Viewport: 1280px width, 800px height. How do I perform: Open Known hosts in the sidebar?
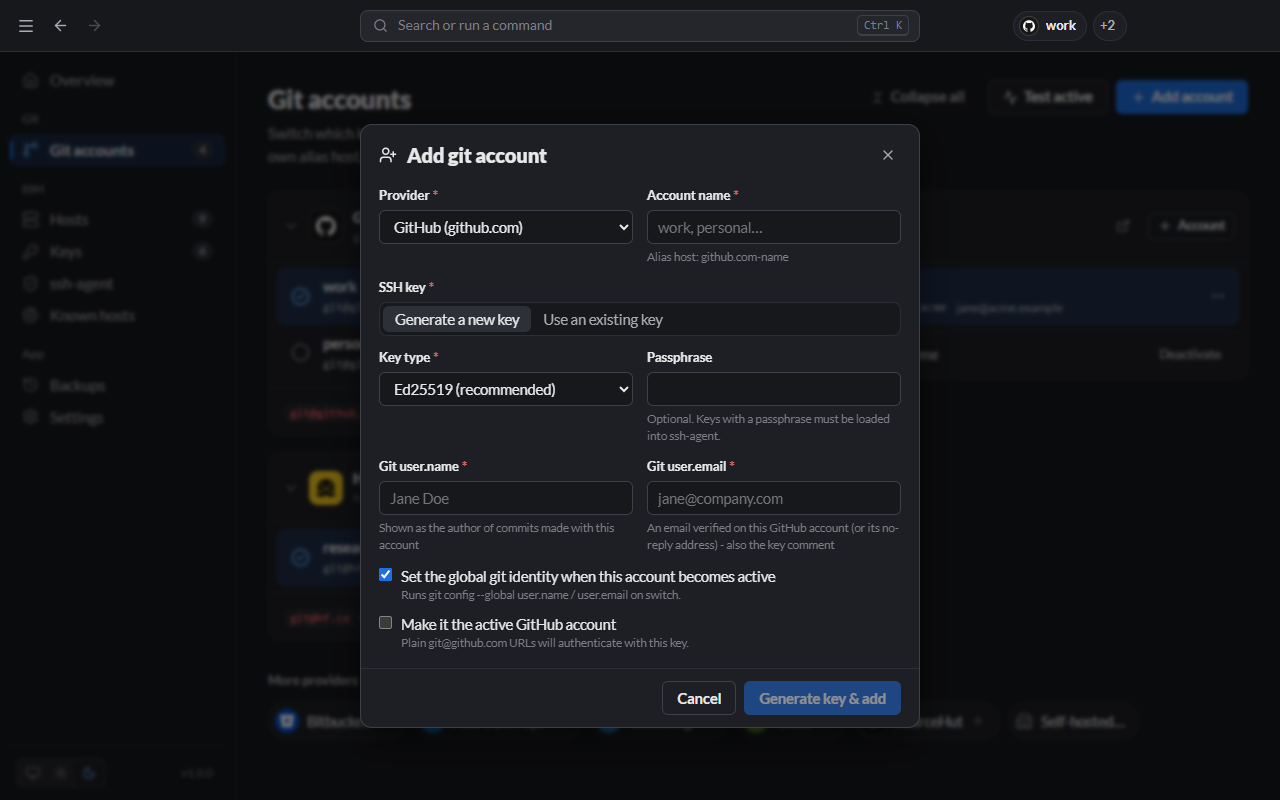click(x=117, y=315)
